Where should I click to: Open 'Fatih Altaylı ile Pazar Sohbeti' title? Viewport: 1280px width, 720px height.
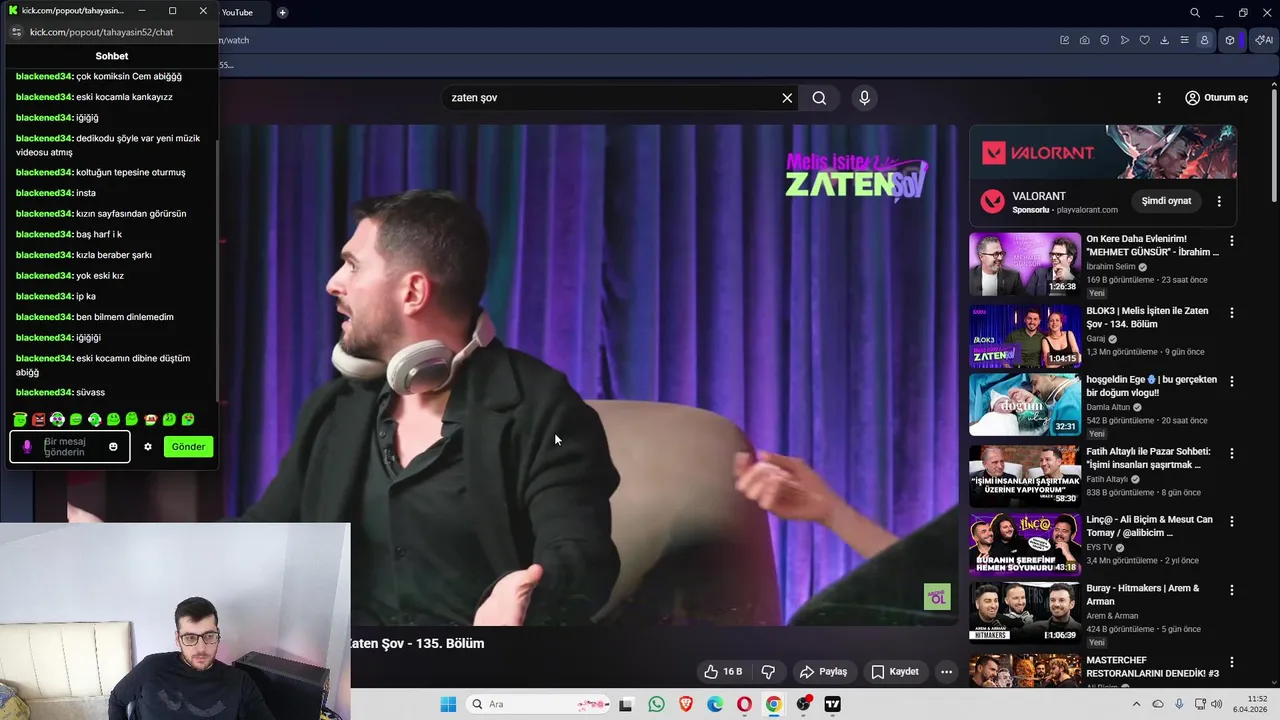[x=1148, y=458]
